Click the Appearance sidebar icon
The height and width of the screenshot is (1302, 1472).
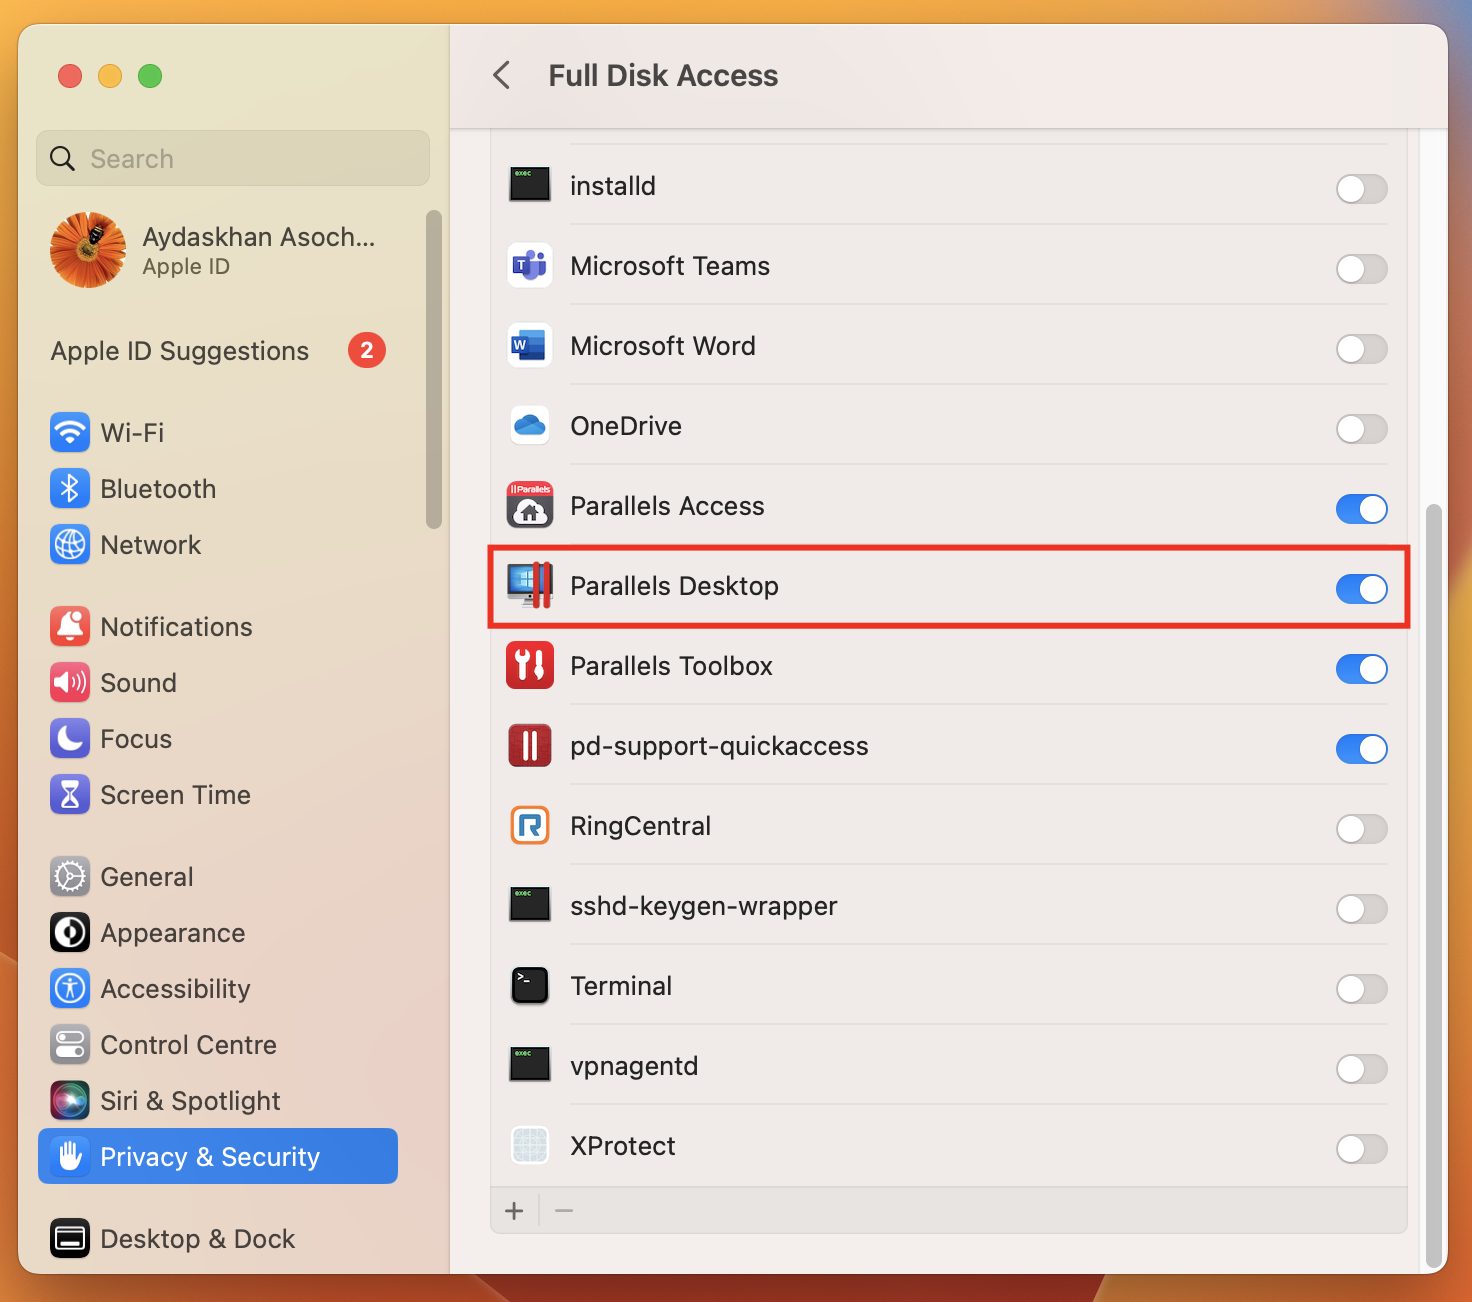coord(70,932)
